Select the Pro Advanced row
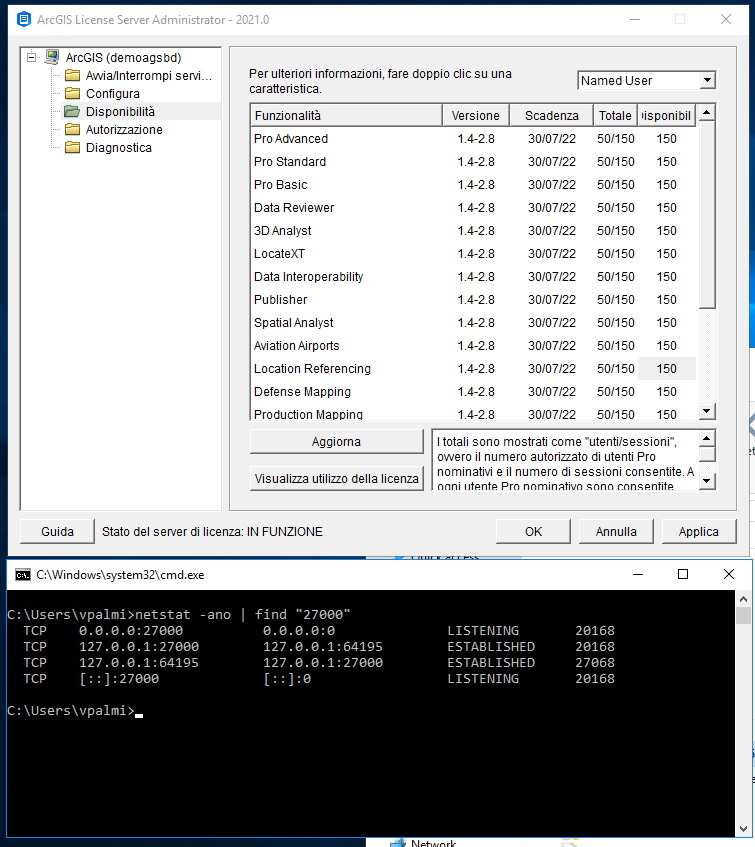The image size is (755, 847). [474, 139]
